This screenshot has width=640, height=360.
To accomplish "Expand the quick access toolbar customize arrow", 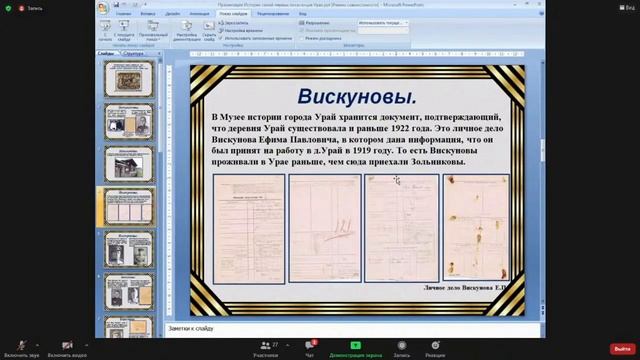I will tap(145, 4).
